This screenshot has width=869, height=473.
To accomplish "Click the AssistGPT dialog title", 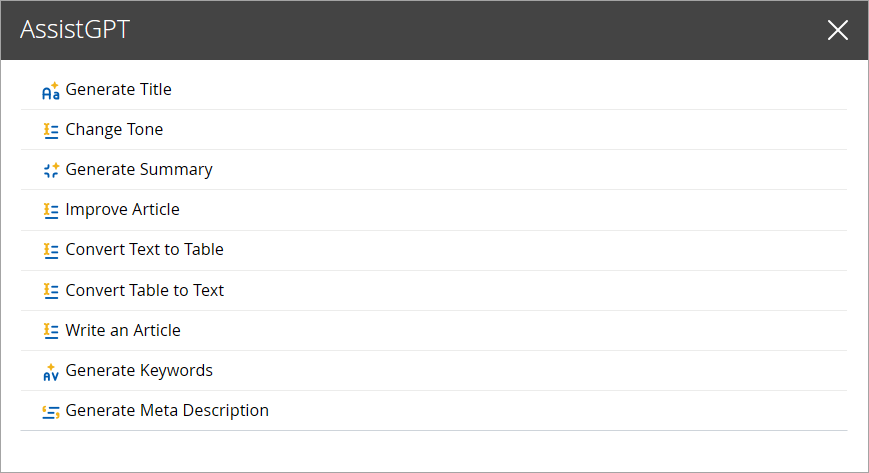I will tap(75, 30).
